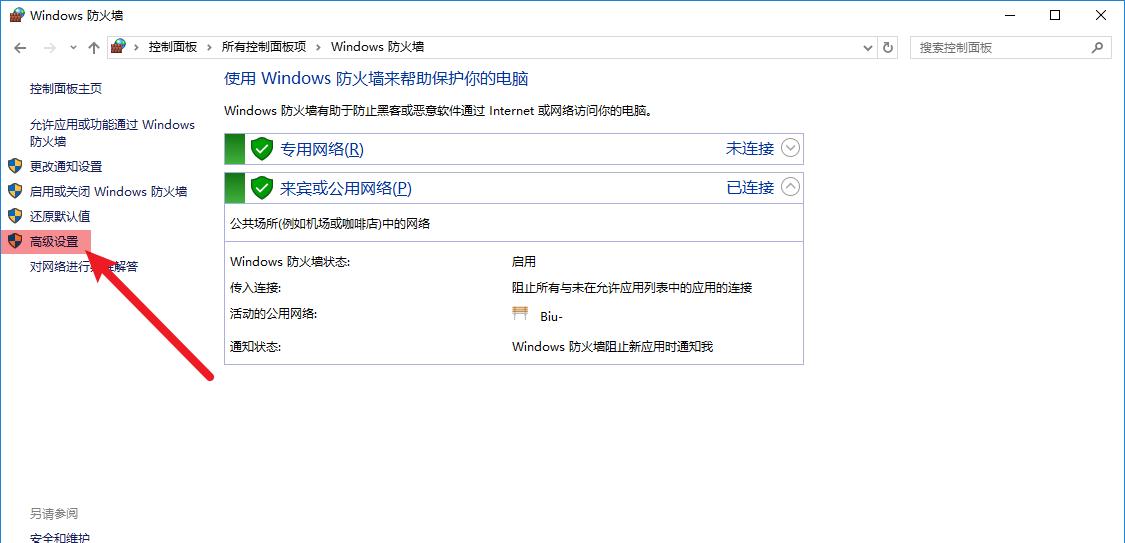Click the forward navigation arrow
This screenshot has height=543, width=1125.
tap(50, 47)
